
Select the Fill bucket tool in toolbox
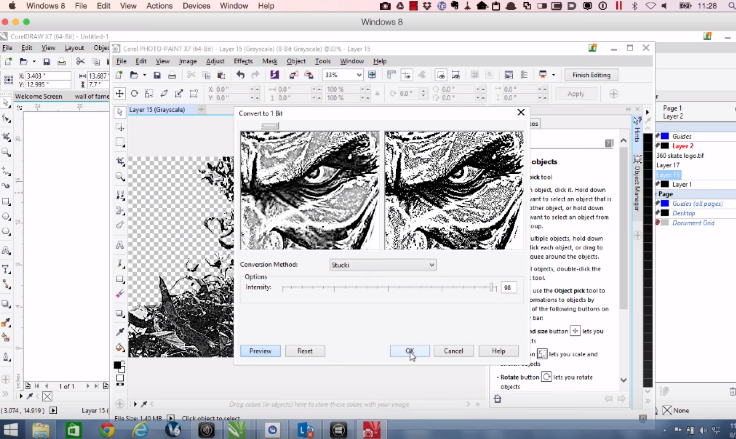120,347
